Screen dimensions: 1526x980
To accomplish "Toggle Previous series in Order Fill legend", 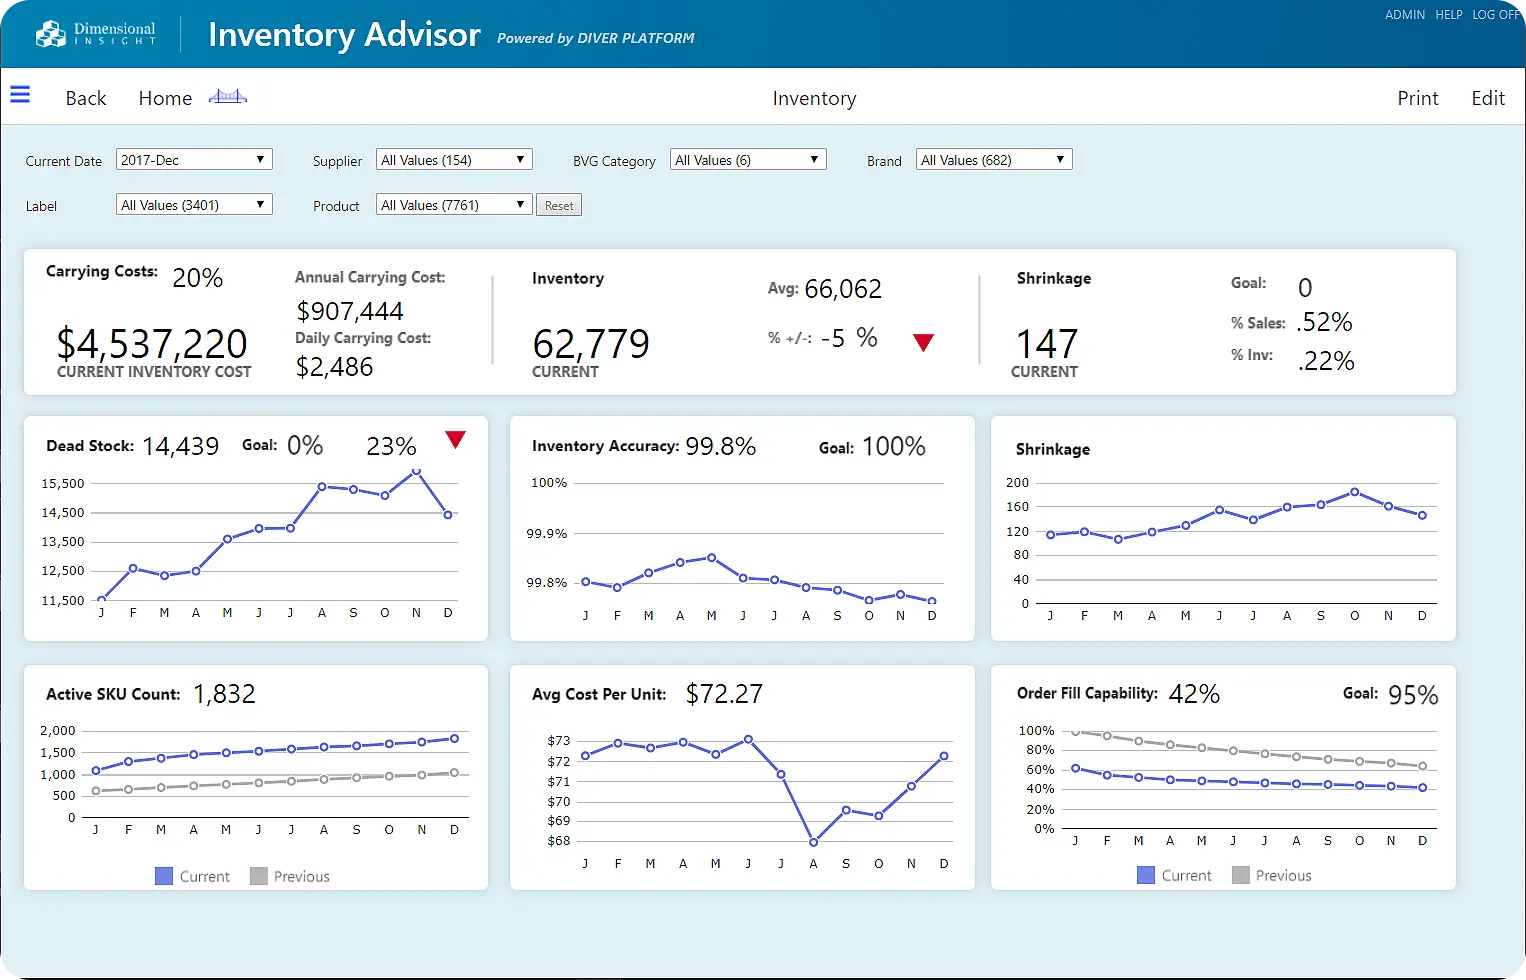I will (x=1241, y=875).
